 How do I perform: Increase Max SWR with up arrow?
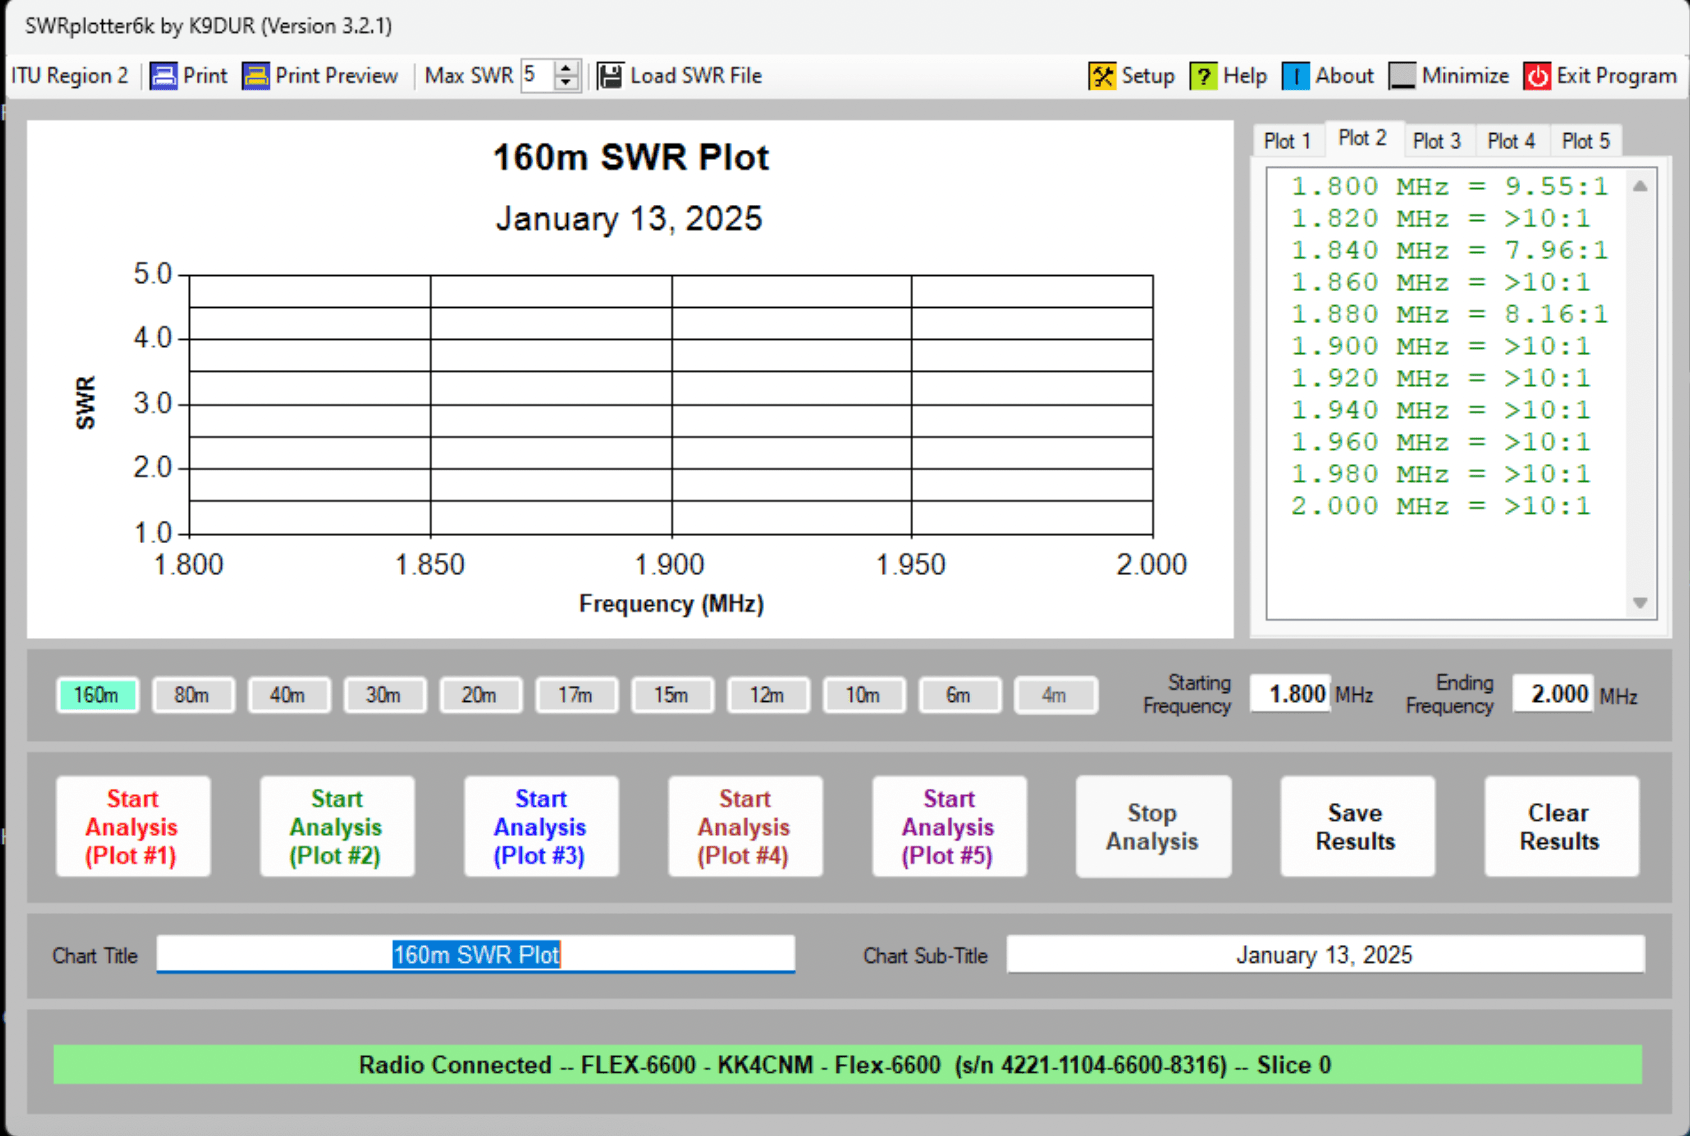[x=566, y=69]
